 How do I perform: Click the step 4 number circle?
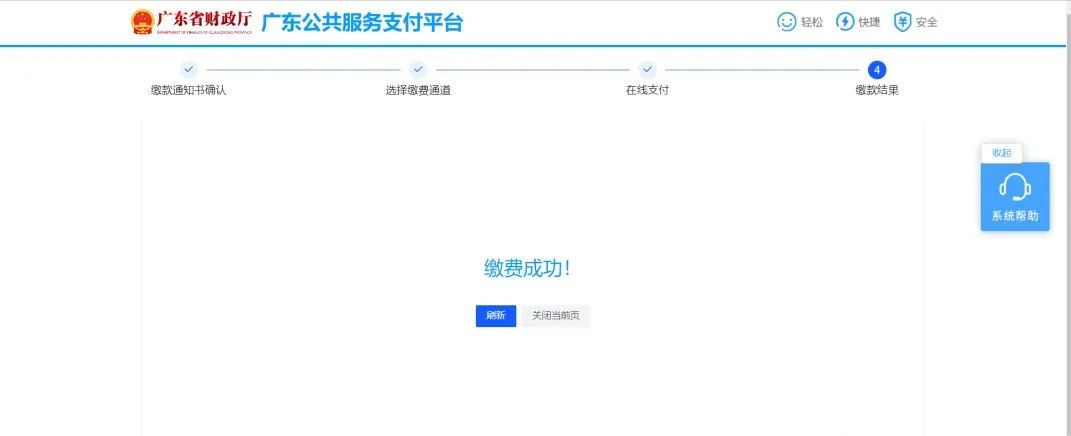pyautogui.click(x=877, y=69)
